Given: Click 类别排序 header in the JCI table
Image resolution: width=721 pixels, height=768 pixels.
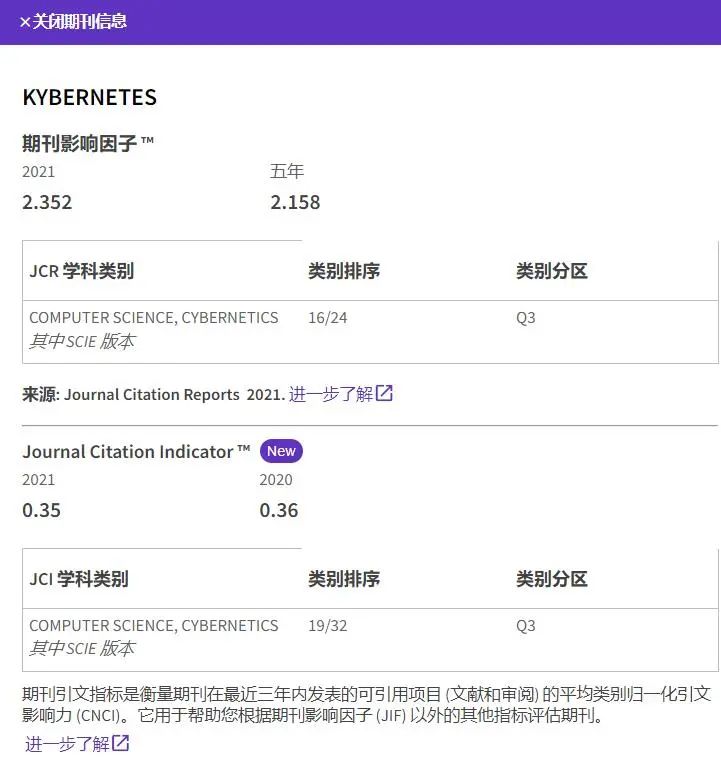Looking at the screenshot, I should [344, 578].
